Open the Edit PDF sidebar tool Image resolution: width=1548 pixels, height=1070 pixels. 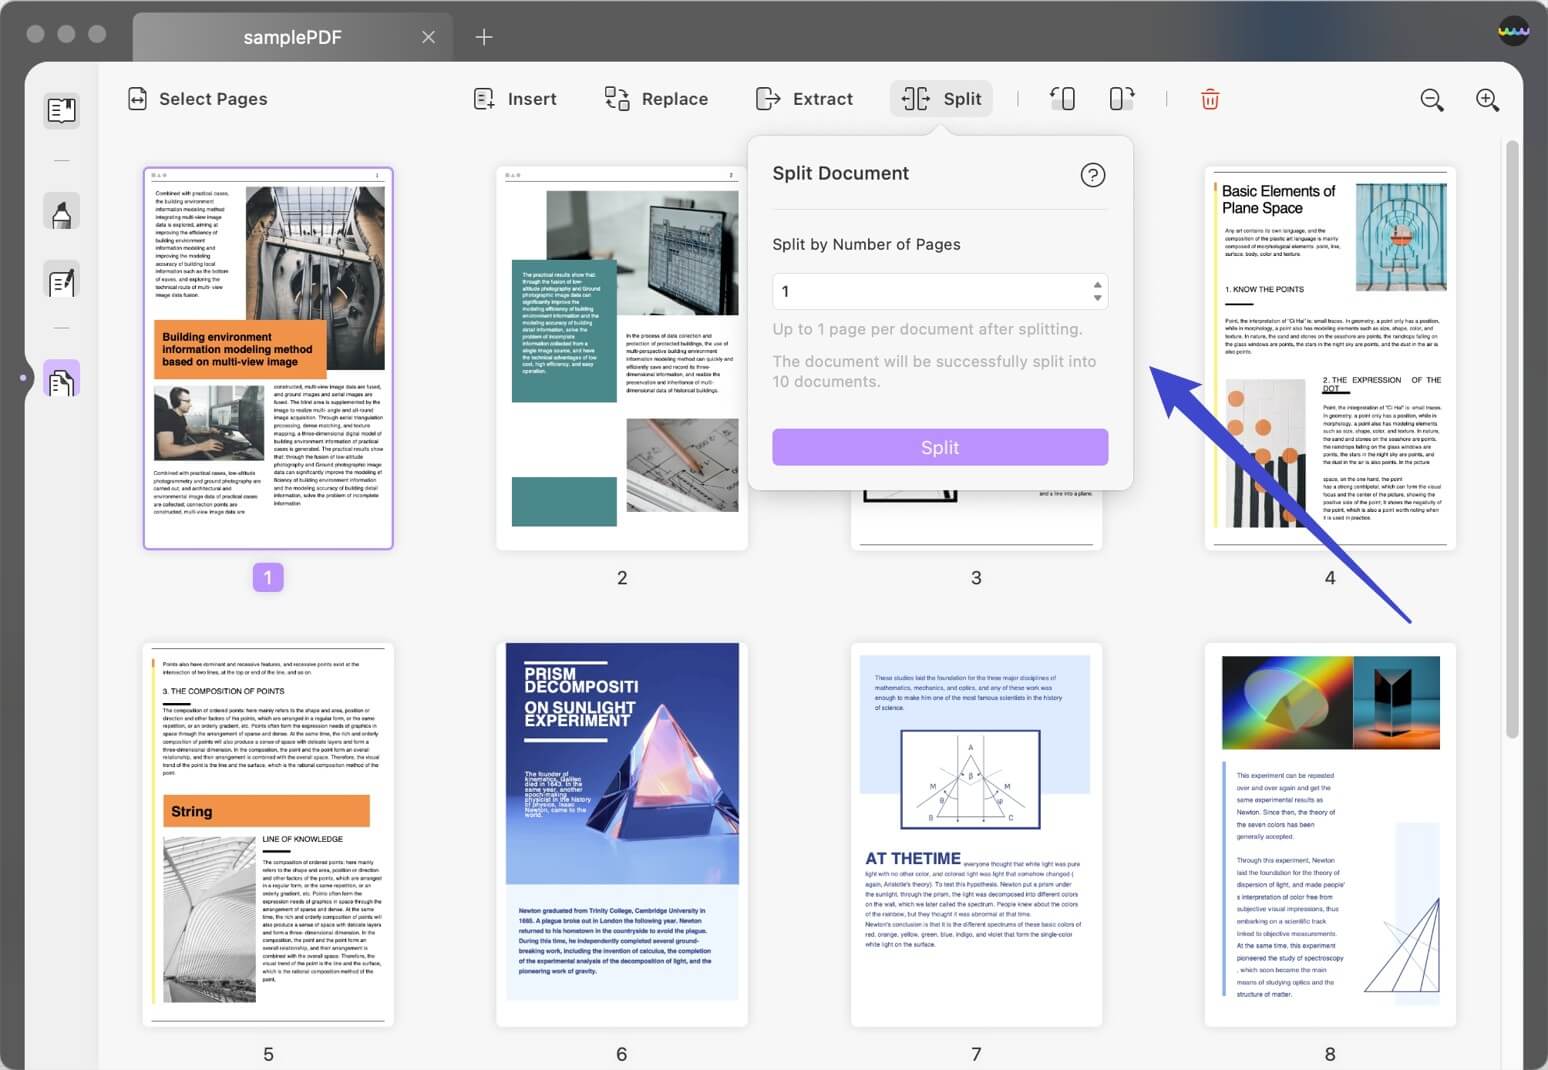click(61, 283)
